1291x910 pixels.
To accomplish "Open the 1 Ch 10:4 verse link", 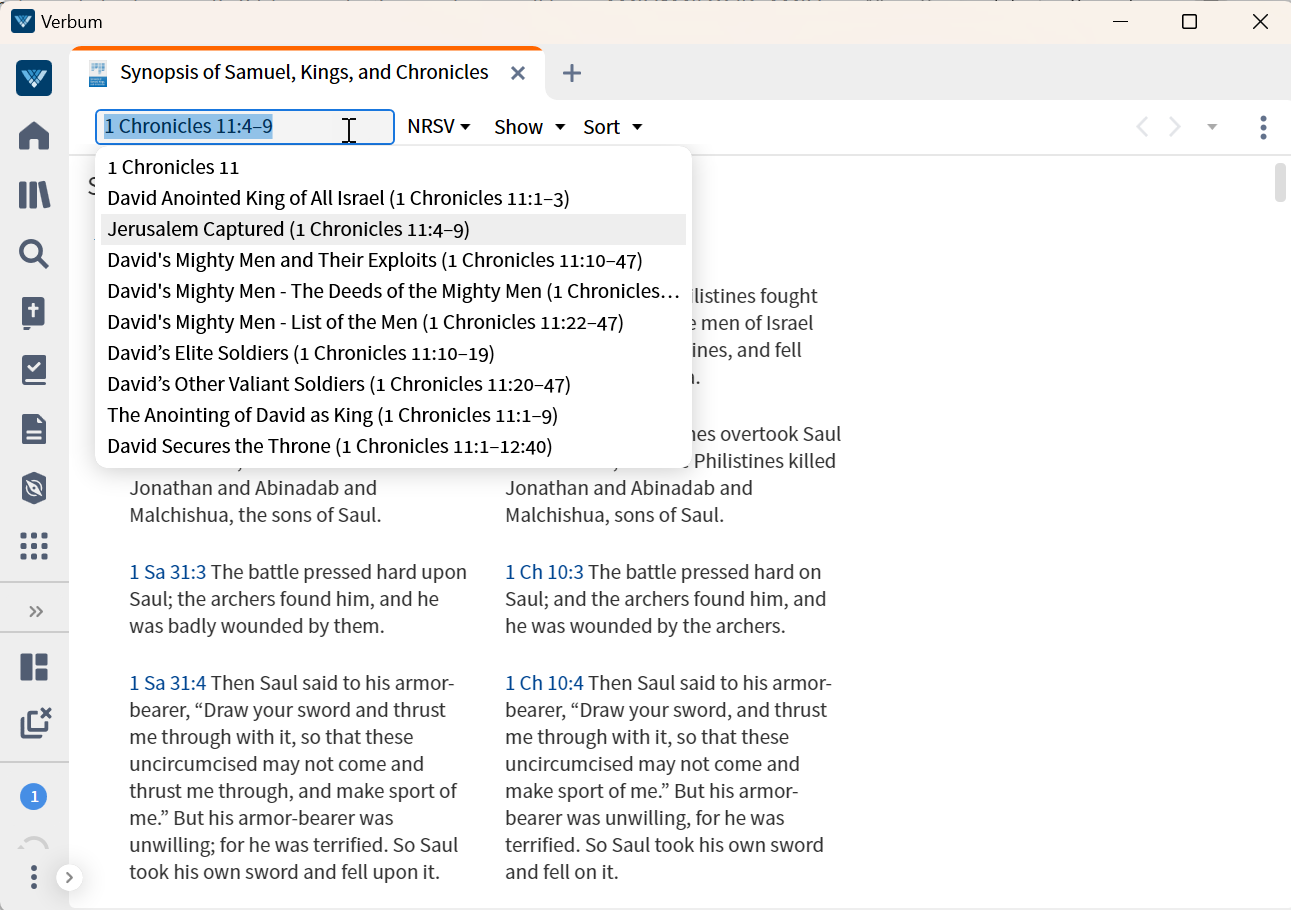I will [x=544, y=683].
